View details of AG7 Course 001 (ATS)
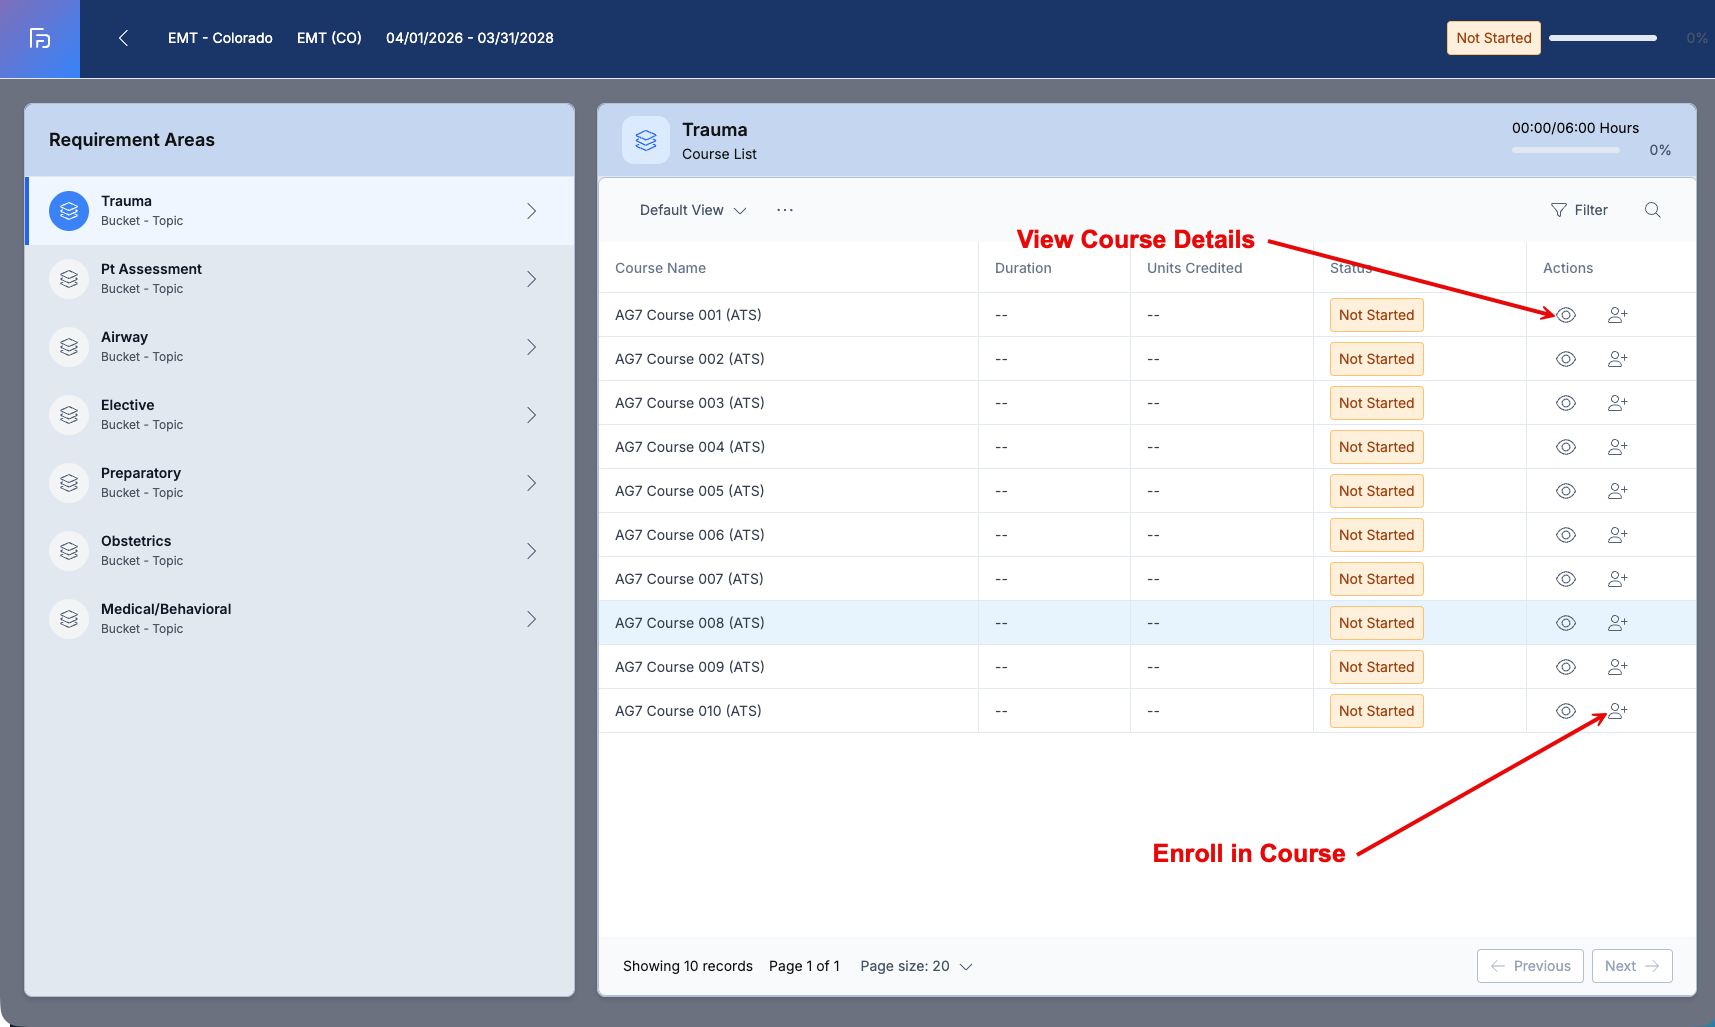This screenshot has width=1715, height=1027. pyautogui.click(x=1566, y=315)
